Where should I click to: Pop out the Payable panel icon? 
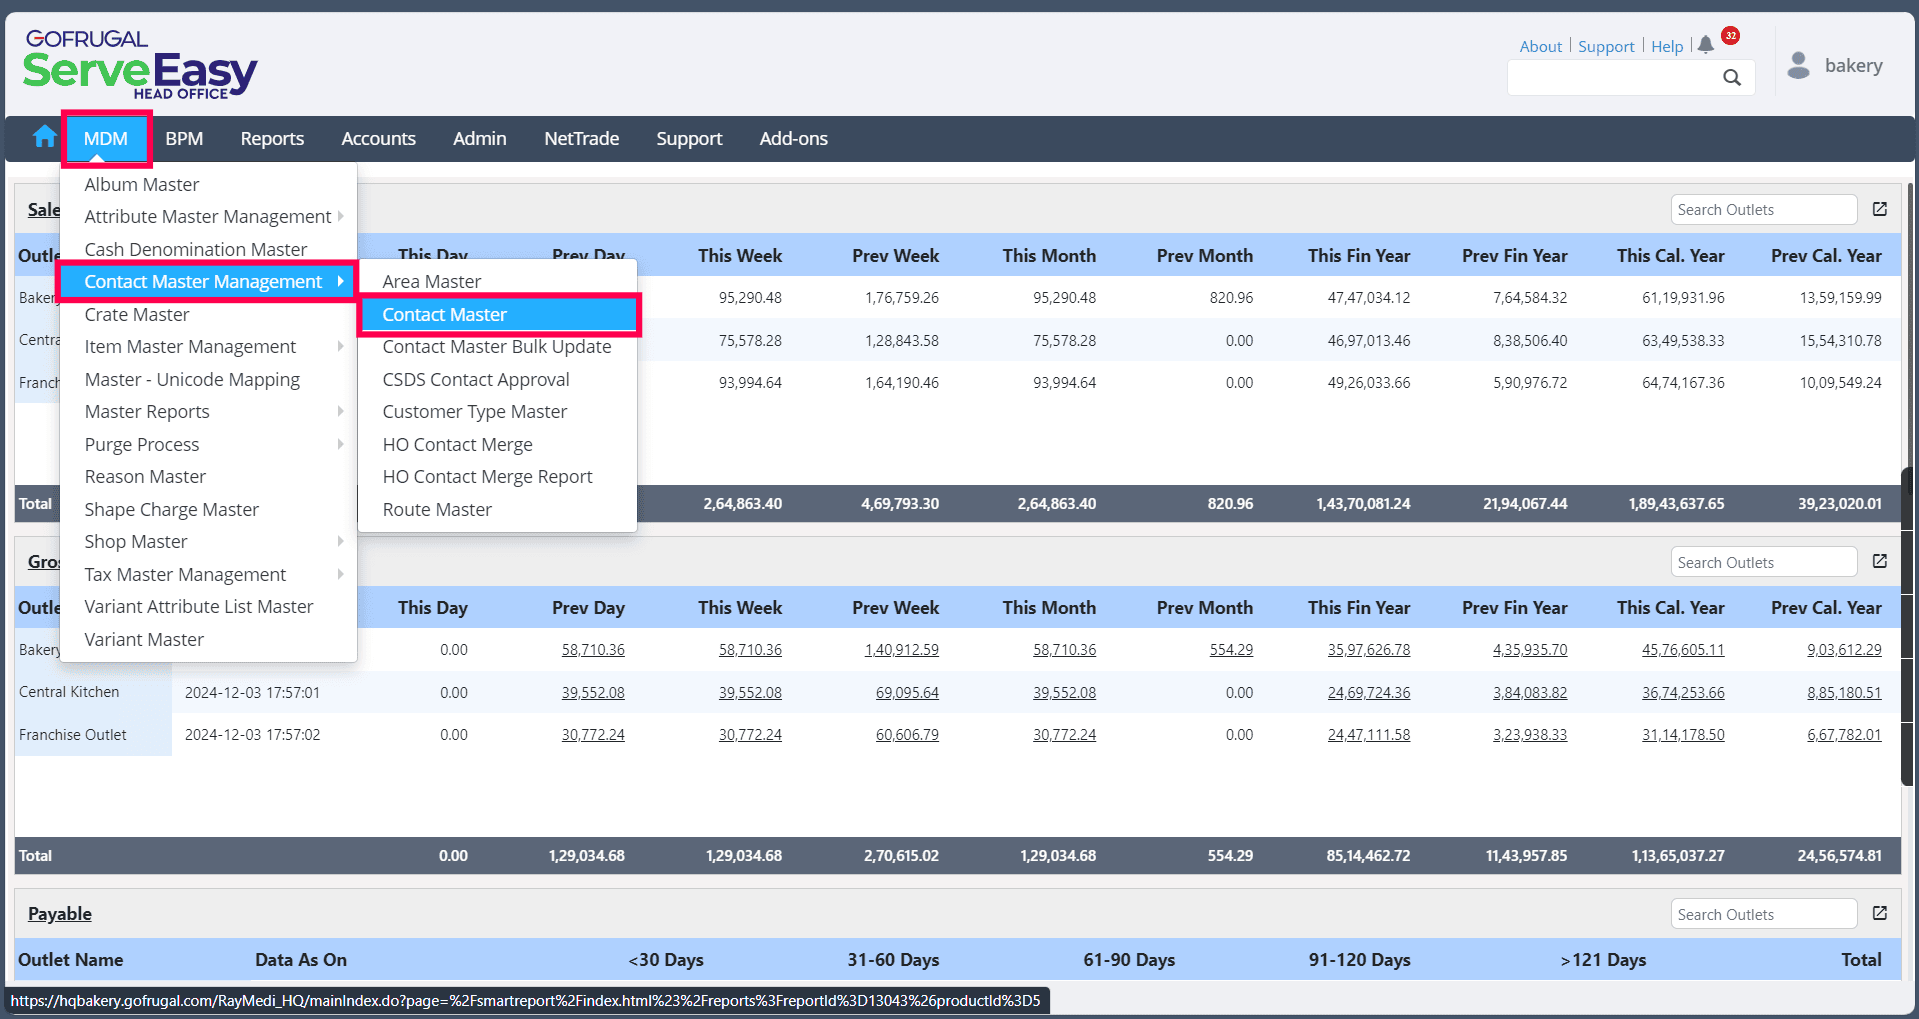point(1880,913)
